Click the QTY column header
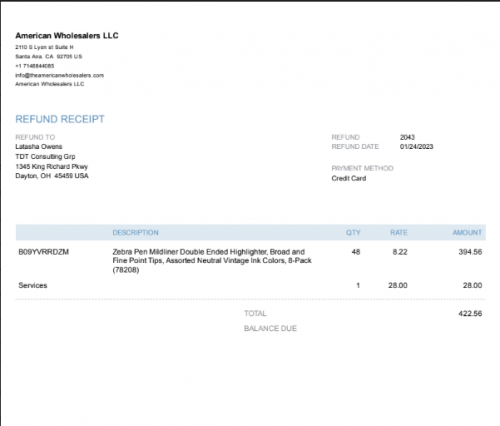 [x=353, y=233]
